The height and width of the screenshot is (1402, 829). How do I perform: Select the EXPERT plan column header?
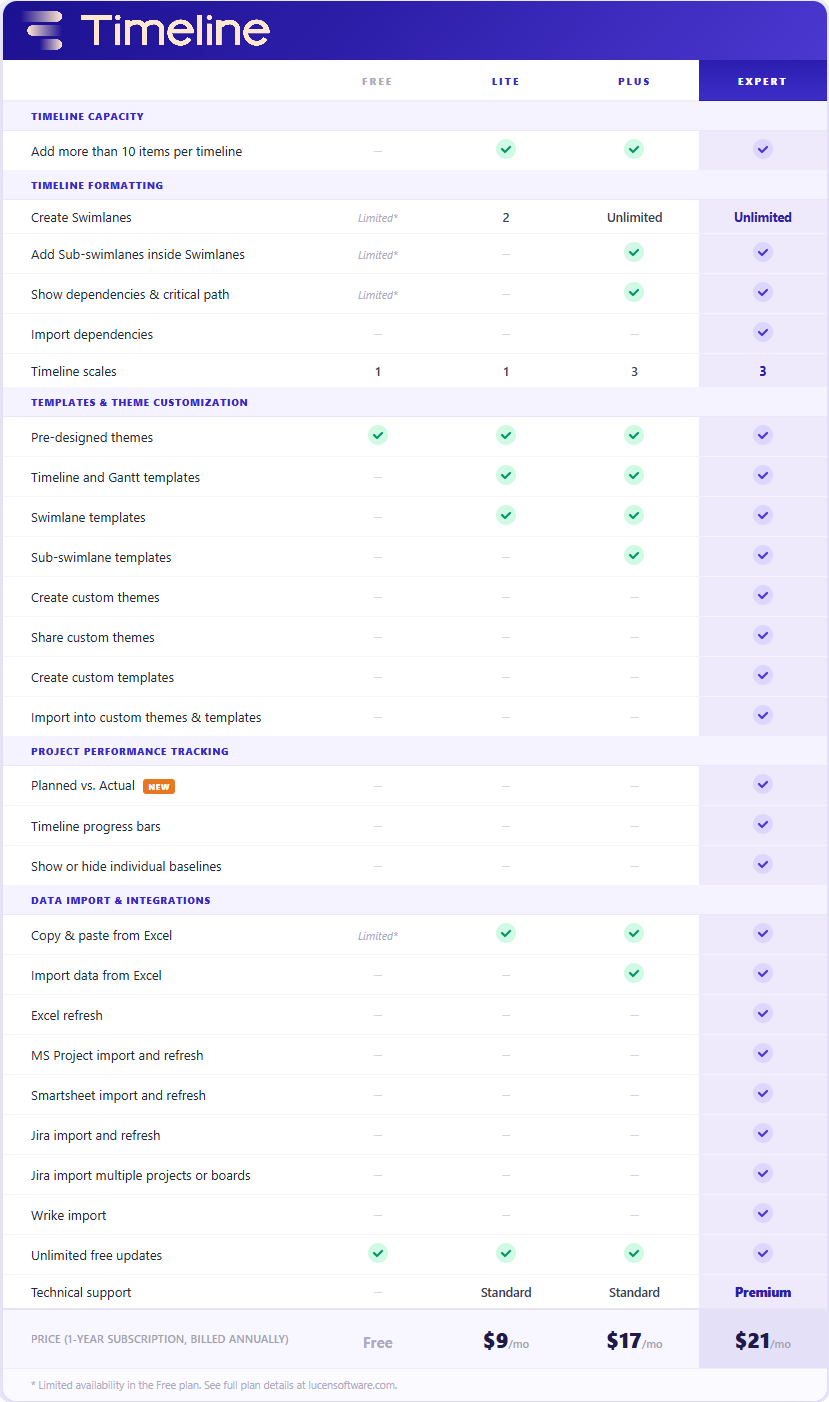[763, 81]
